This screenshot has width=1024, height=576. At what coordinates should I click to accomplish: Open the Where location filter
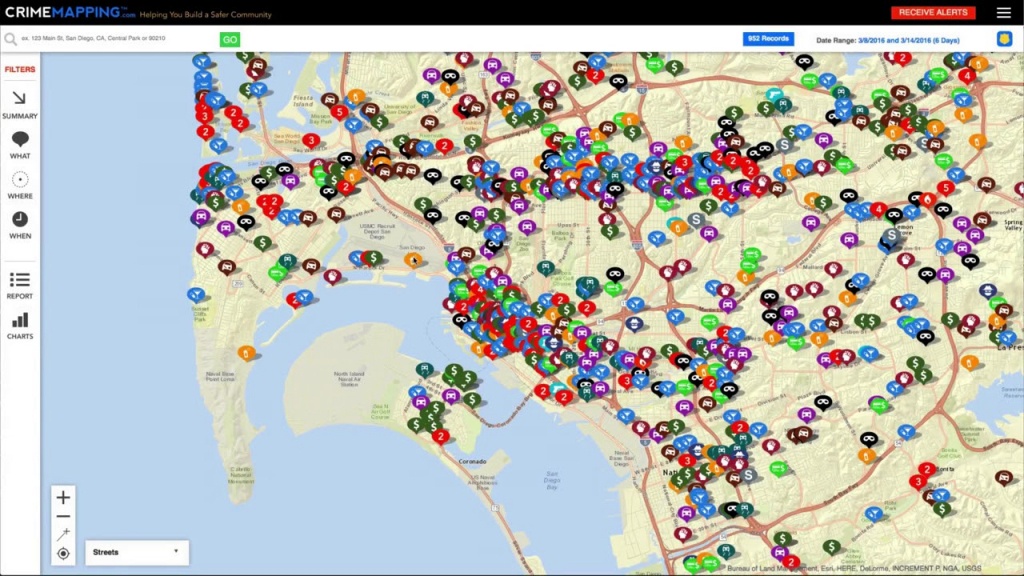point(19,184)
